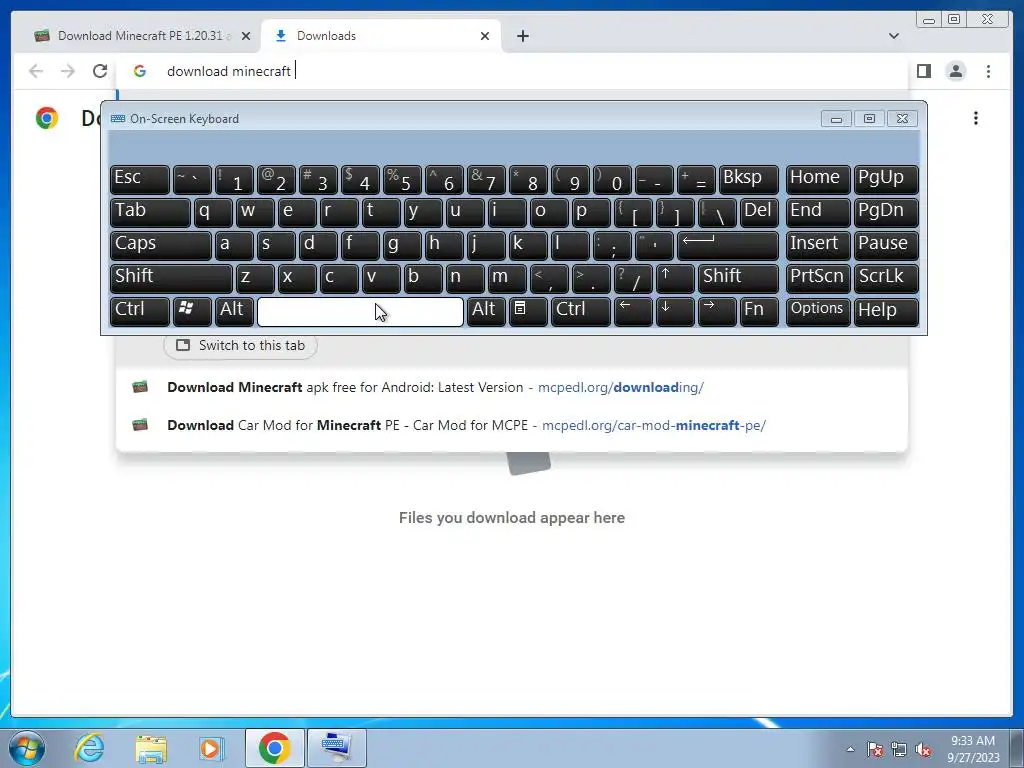Tap the right arrow key
The image size is (1024, 768).
716,311
